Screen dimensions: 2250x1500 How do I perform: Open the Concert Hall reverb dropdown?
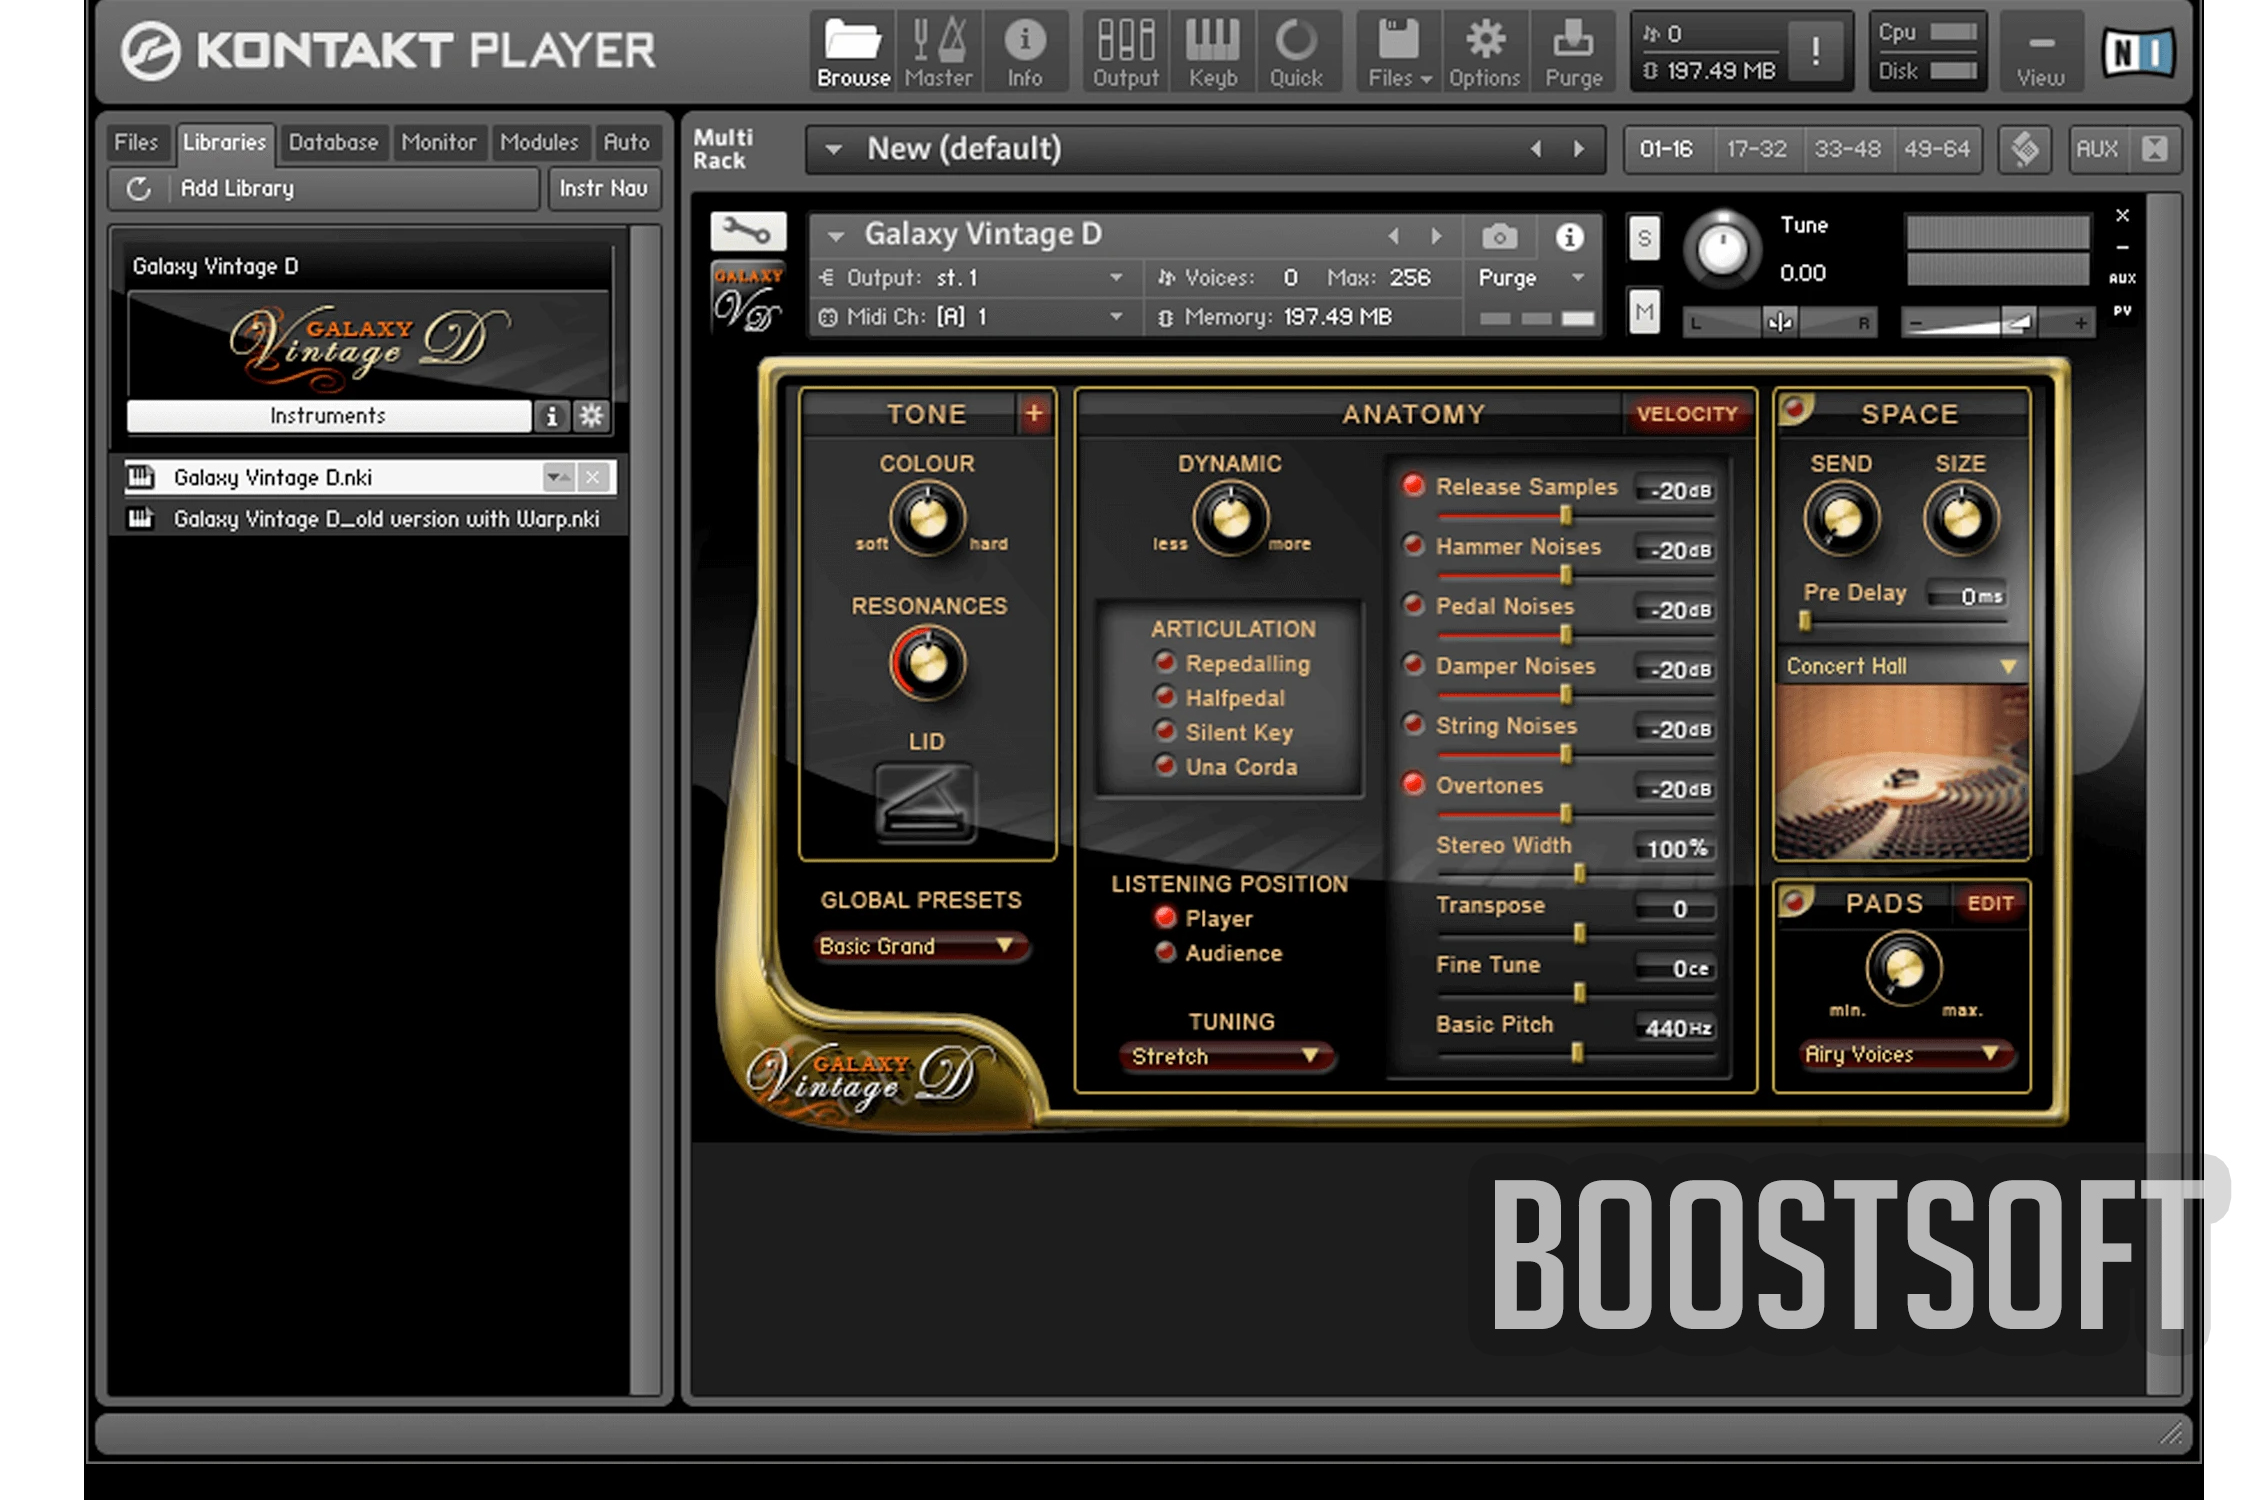click(x=1901, y=666)
